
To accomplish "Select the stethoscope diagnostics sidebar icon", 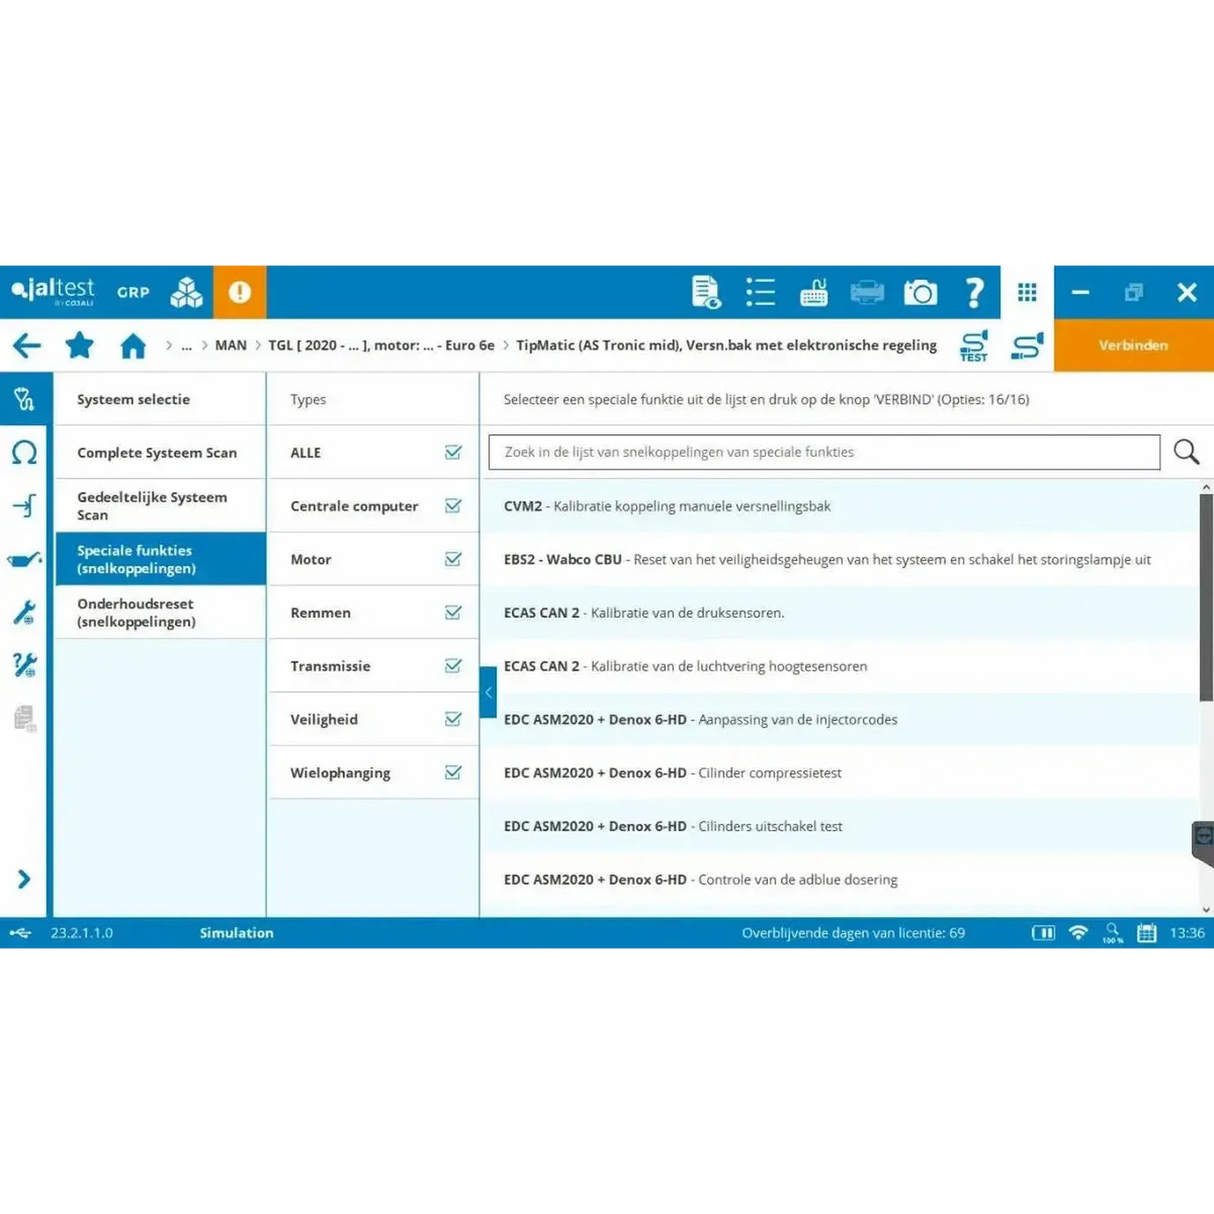I will 24,399.
